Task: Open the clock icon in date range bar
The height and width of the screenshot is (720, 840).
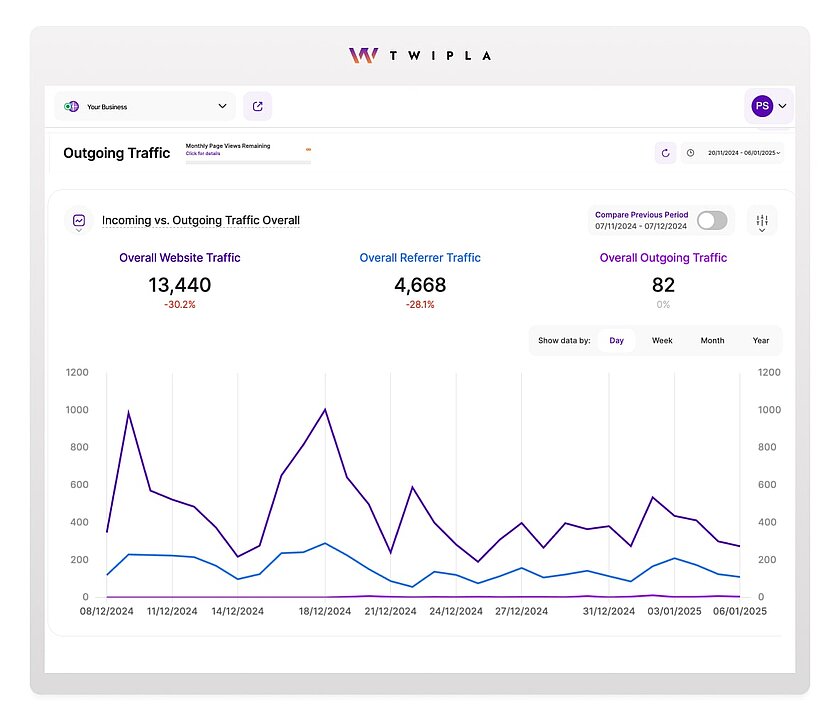Action: pos(691,152)
